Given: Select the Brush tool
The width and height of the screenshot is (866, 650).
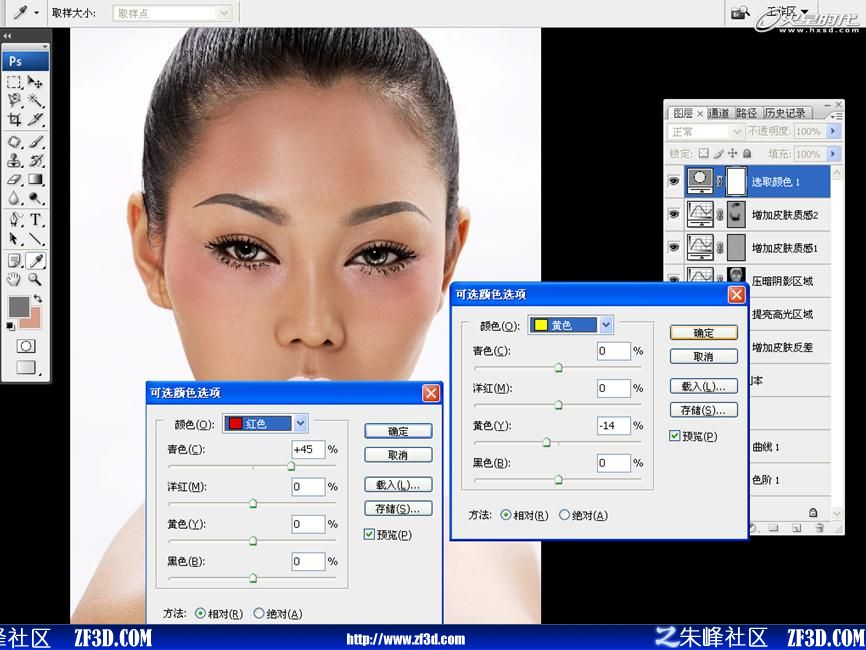Looking at the screenshot, I should point(36,142).
